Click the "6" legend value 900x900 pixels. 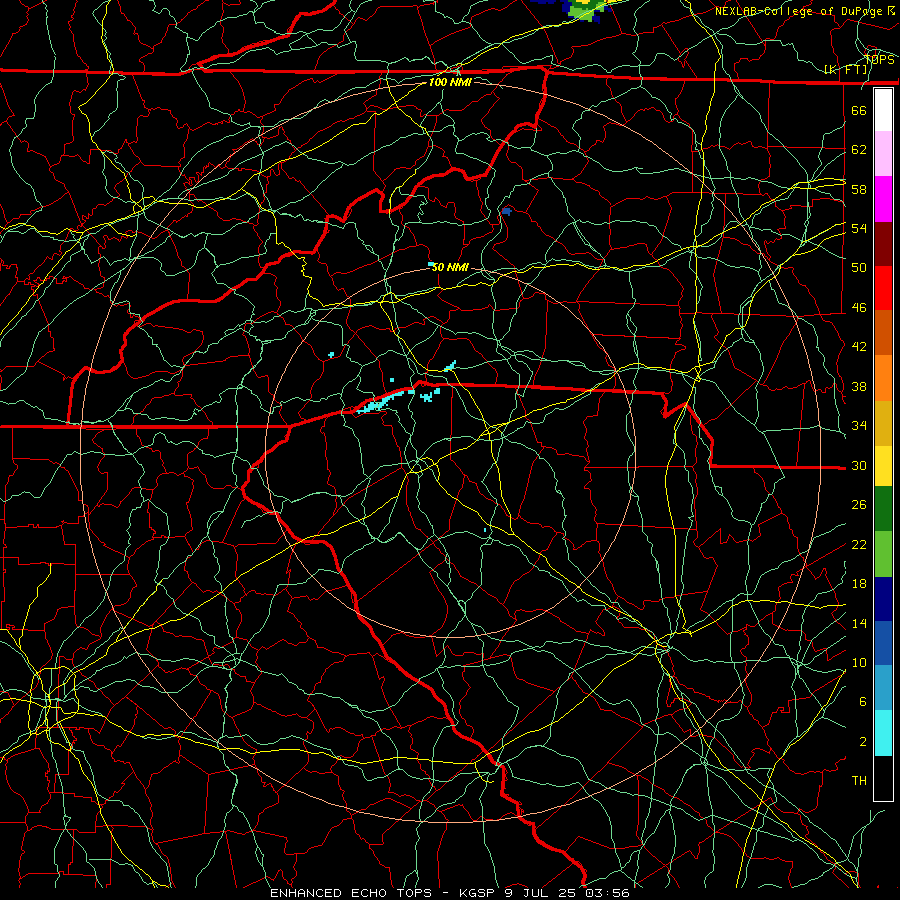coord(863,702)
